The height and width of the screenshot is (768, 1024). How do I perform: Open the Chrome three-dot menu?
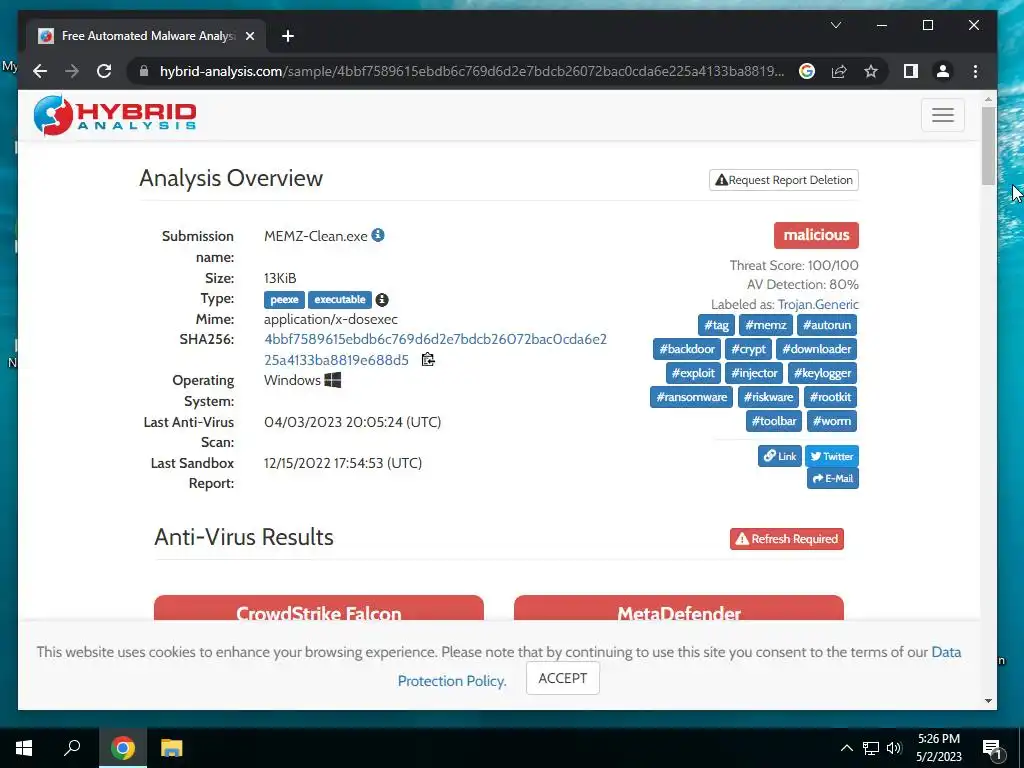point(975,71)
